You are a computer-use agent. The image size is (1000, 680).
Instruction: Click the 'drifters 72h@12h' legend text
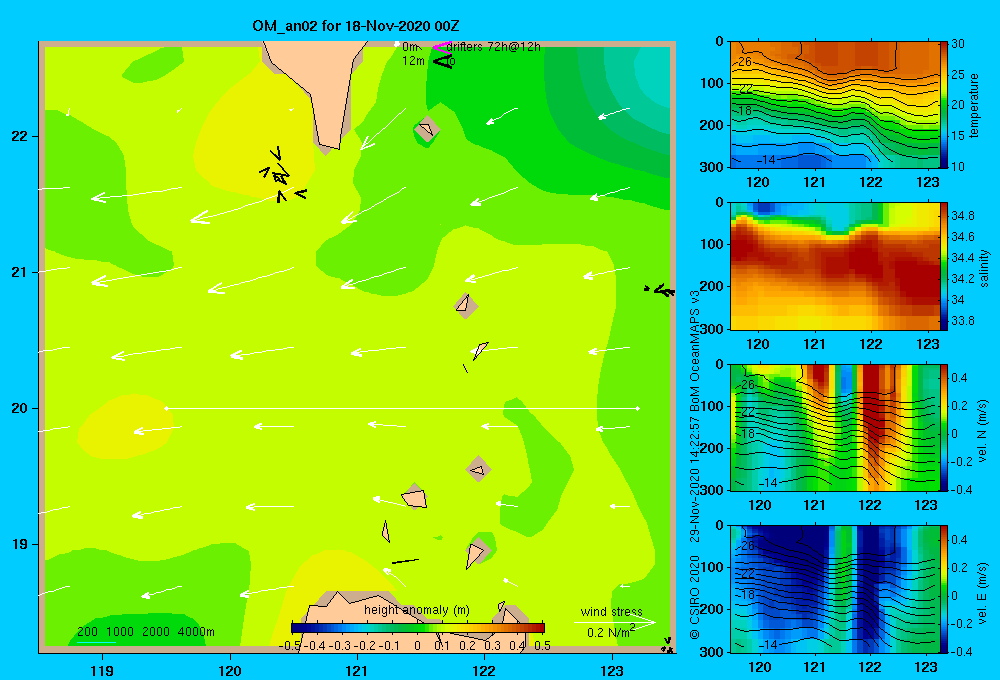[494, 47]
